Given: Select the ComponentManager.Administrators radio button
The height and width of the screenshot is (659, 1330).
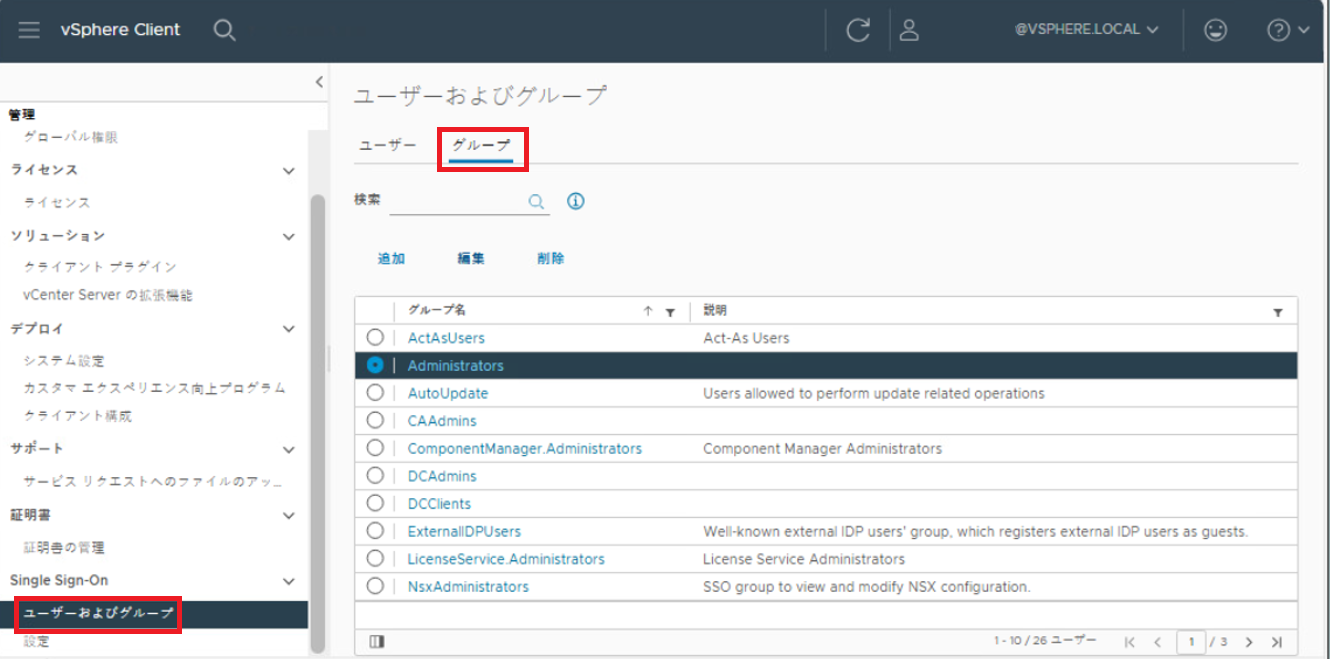Looking at the screenshot, I should [x=375, y=448].
